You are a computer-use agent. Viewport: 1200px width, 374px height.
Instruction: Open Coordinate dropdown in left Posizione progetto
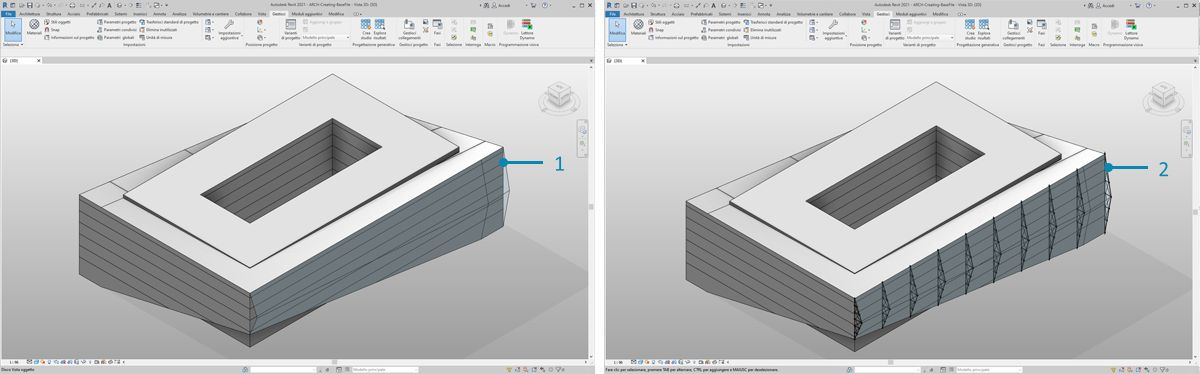(x=261, y=30)
